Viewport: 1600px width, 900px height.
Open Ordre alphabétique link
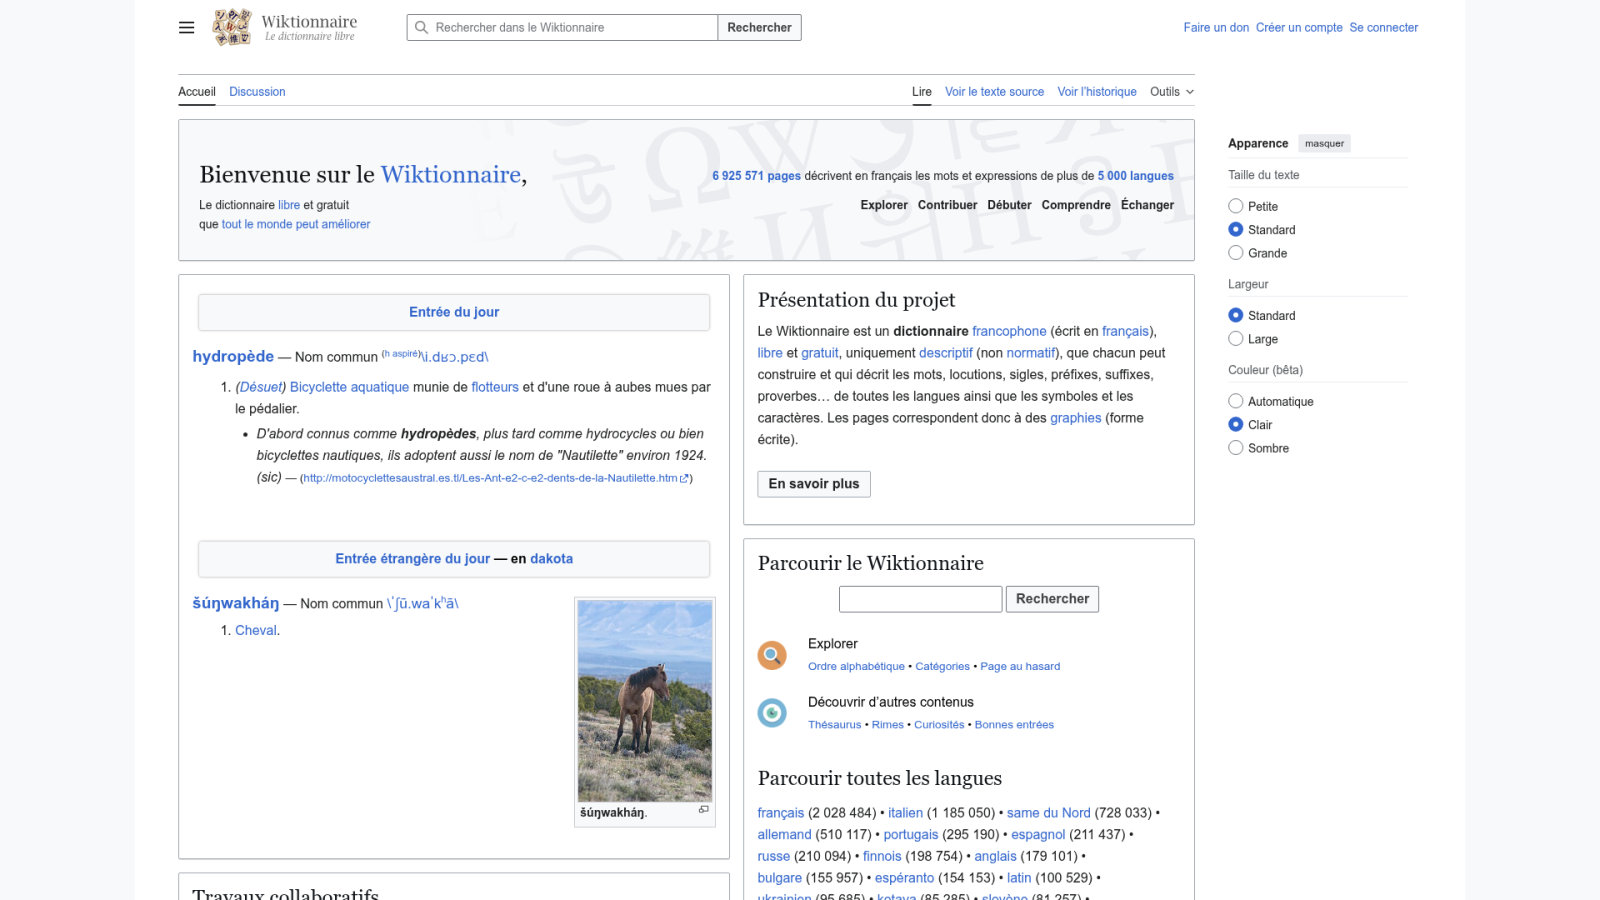856,666
